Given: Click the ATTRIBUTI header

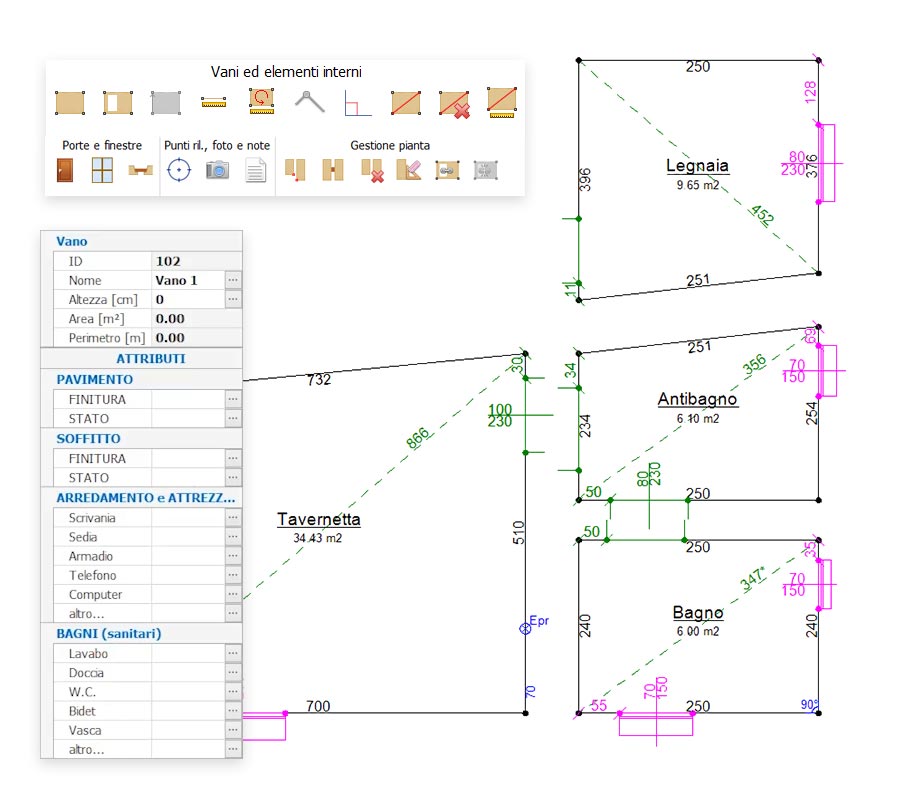Looking at the screenshot, I should (x=150, y=359).
